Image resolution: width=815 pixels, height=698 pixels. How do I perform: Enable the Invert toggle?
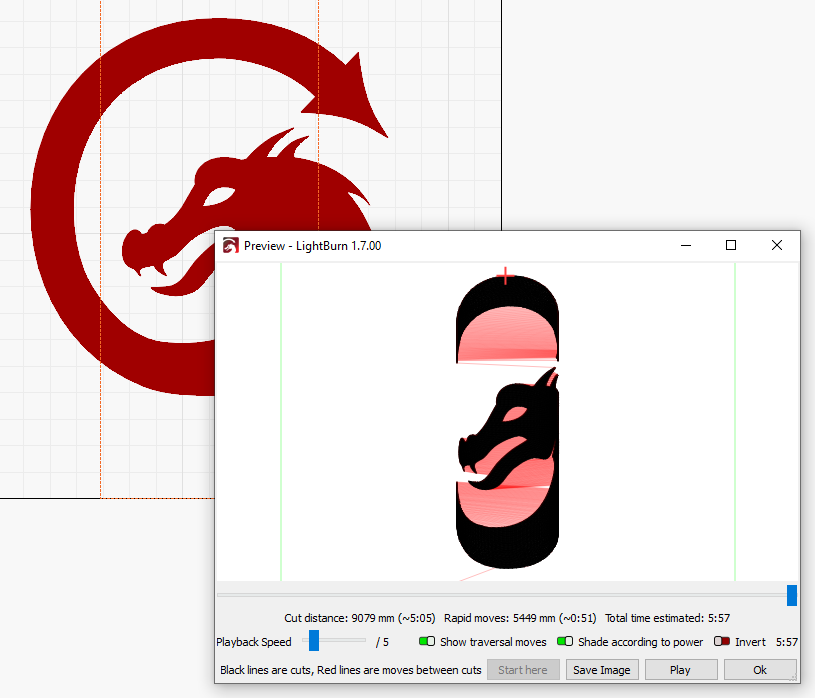coord(722,642)
